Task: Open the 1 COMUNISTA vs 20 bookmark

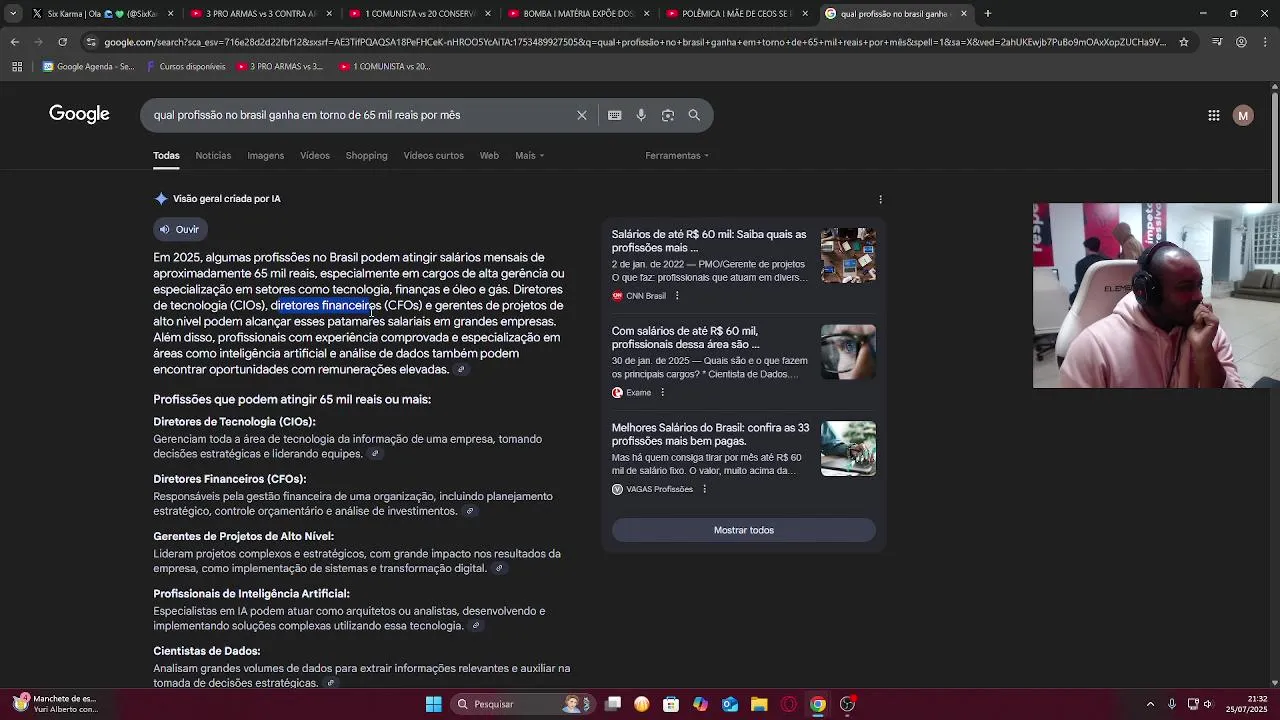Action: 384,67
